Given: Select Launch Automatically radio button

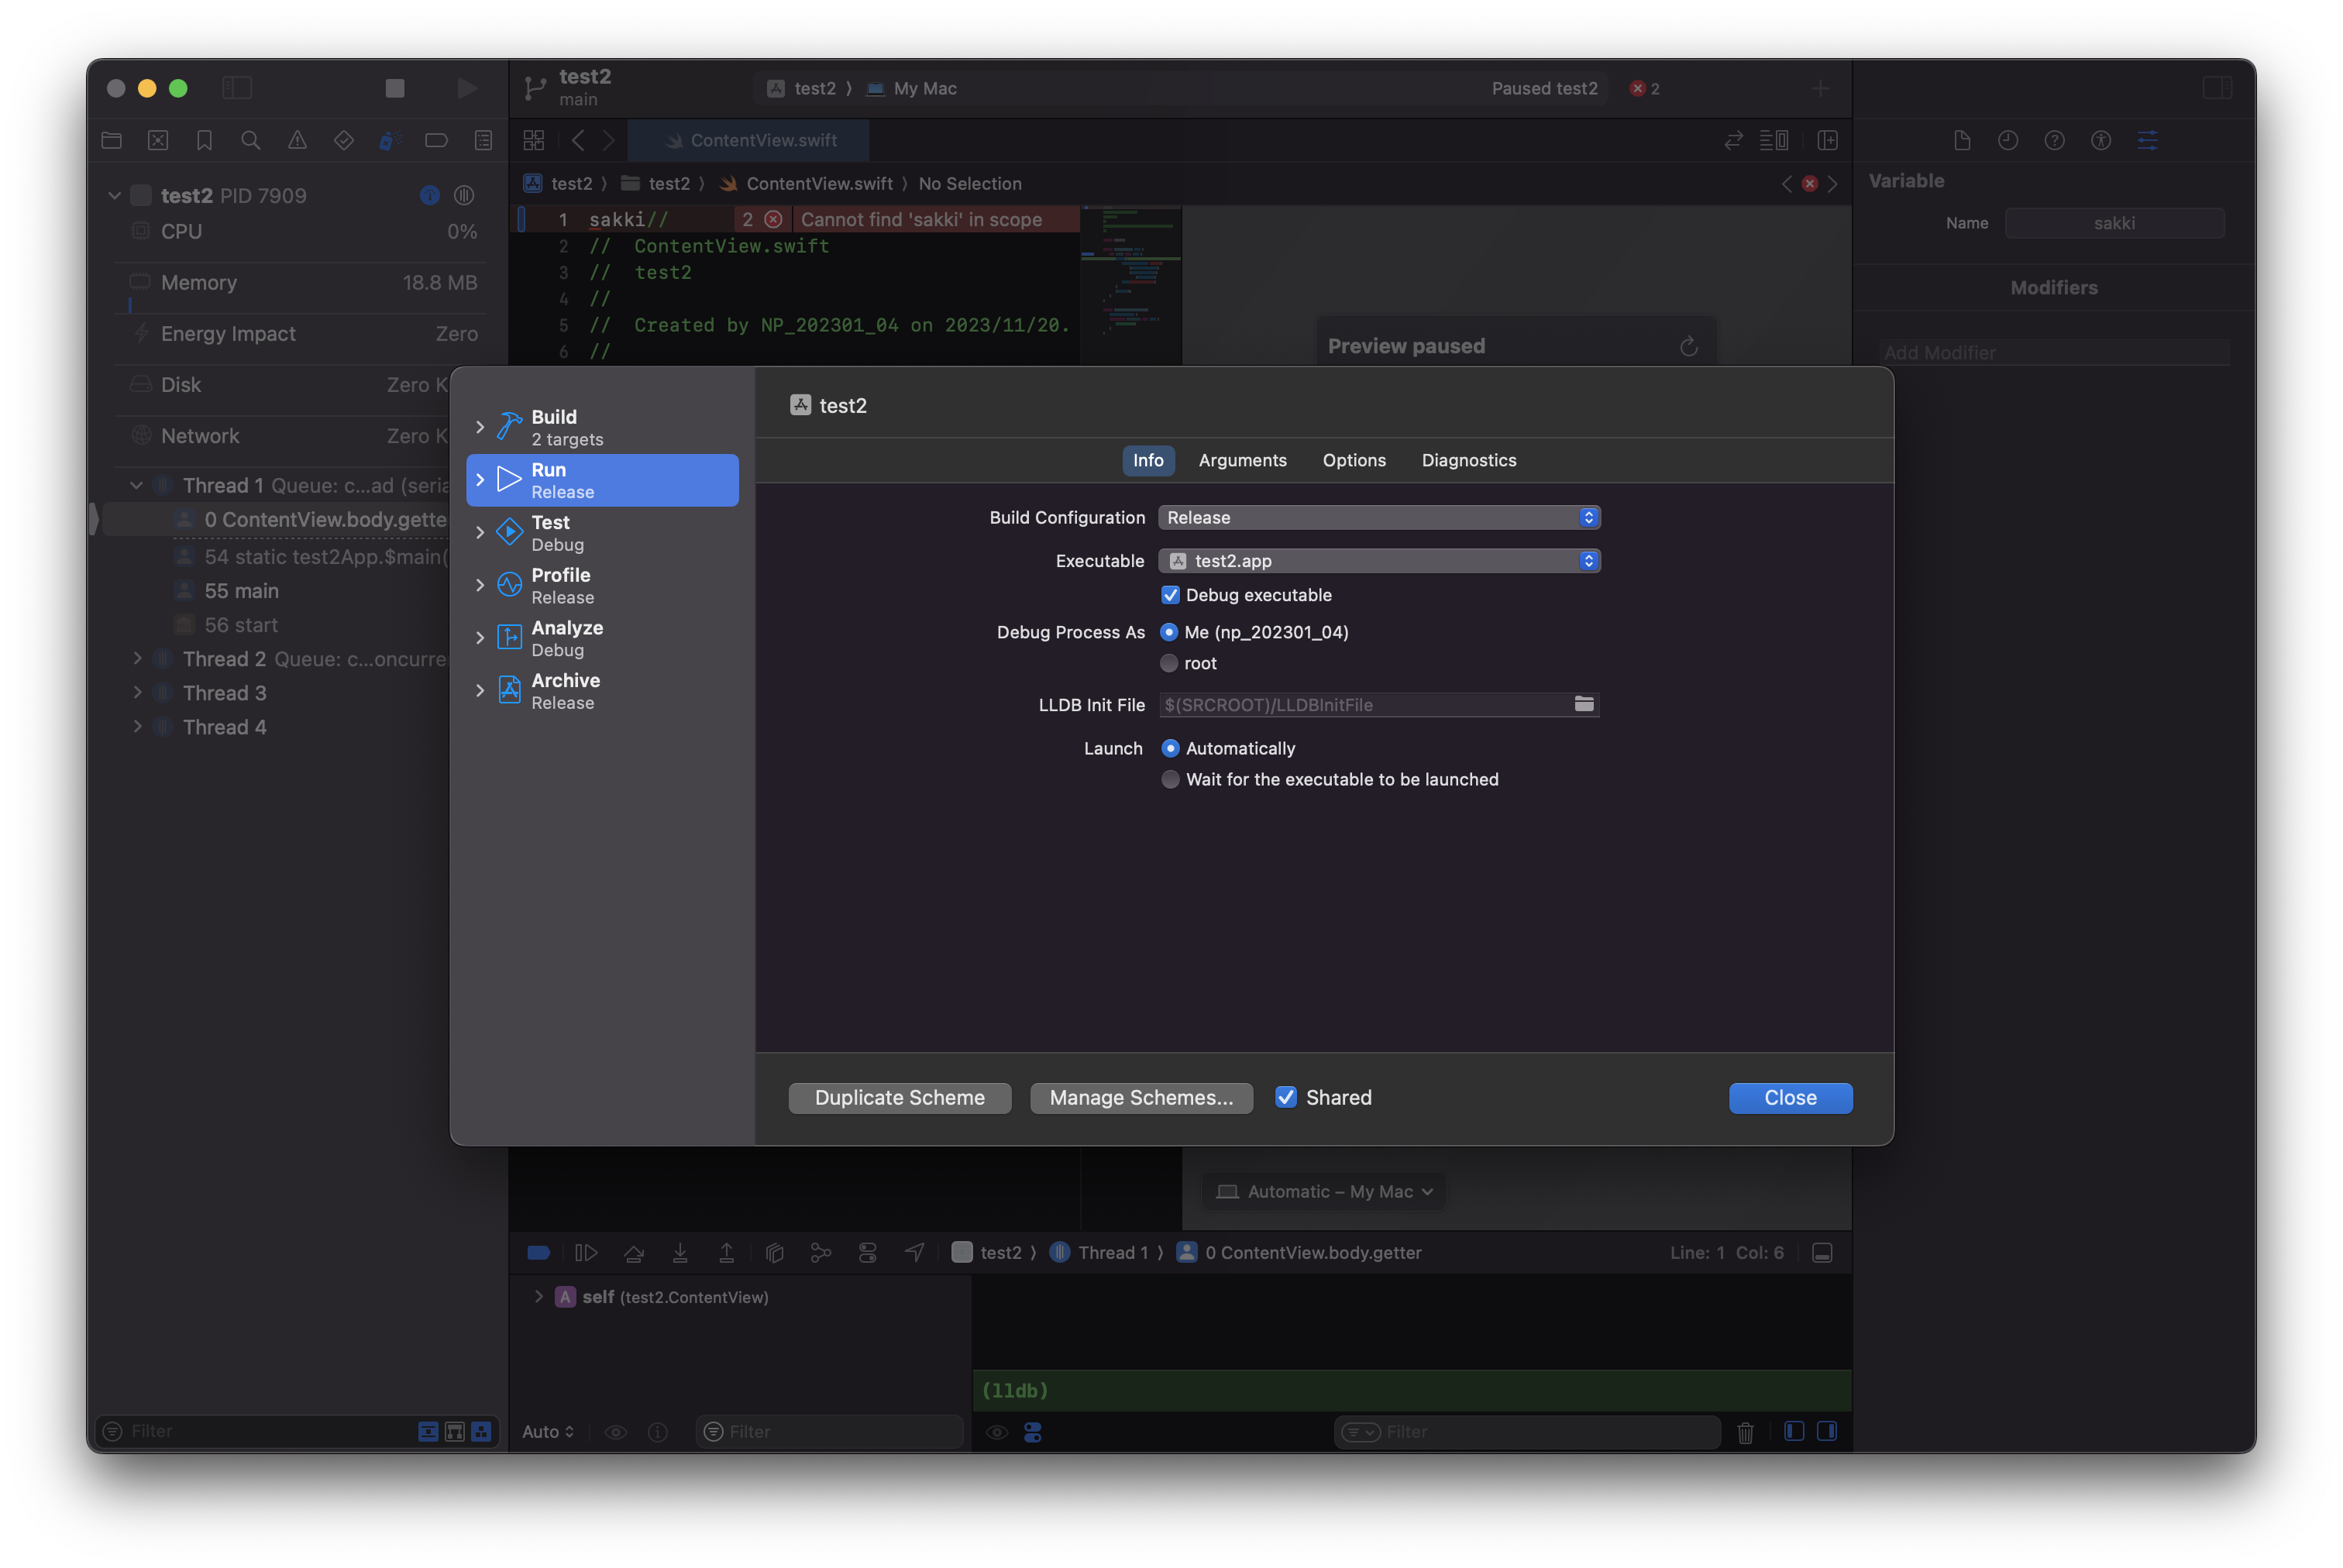Looking at the screenshot, I should click(1170, 748).
